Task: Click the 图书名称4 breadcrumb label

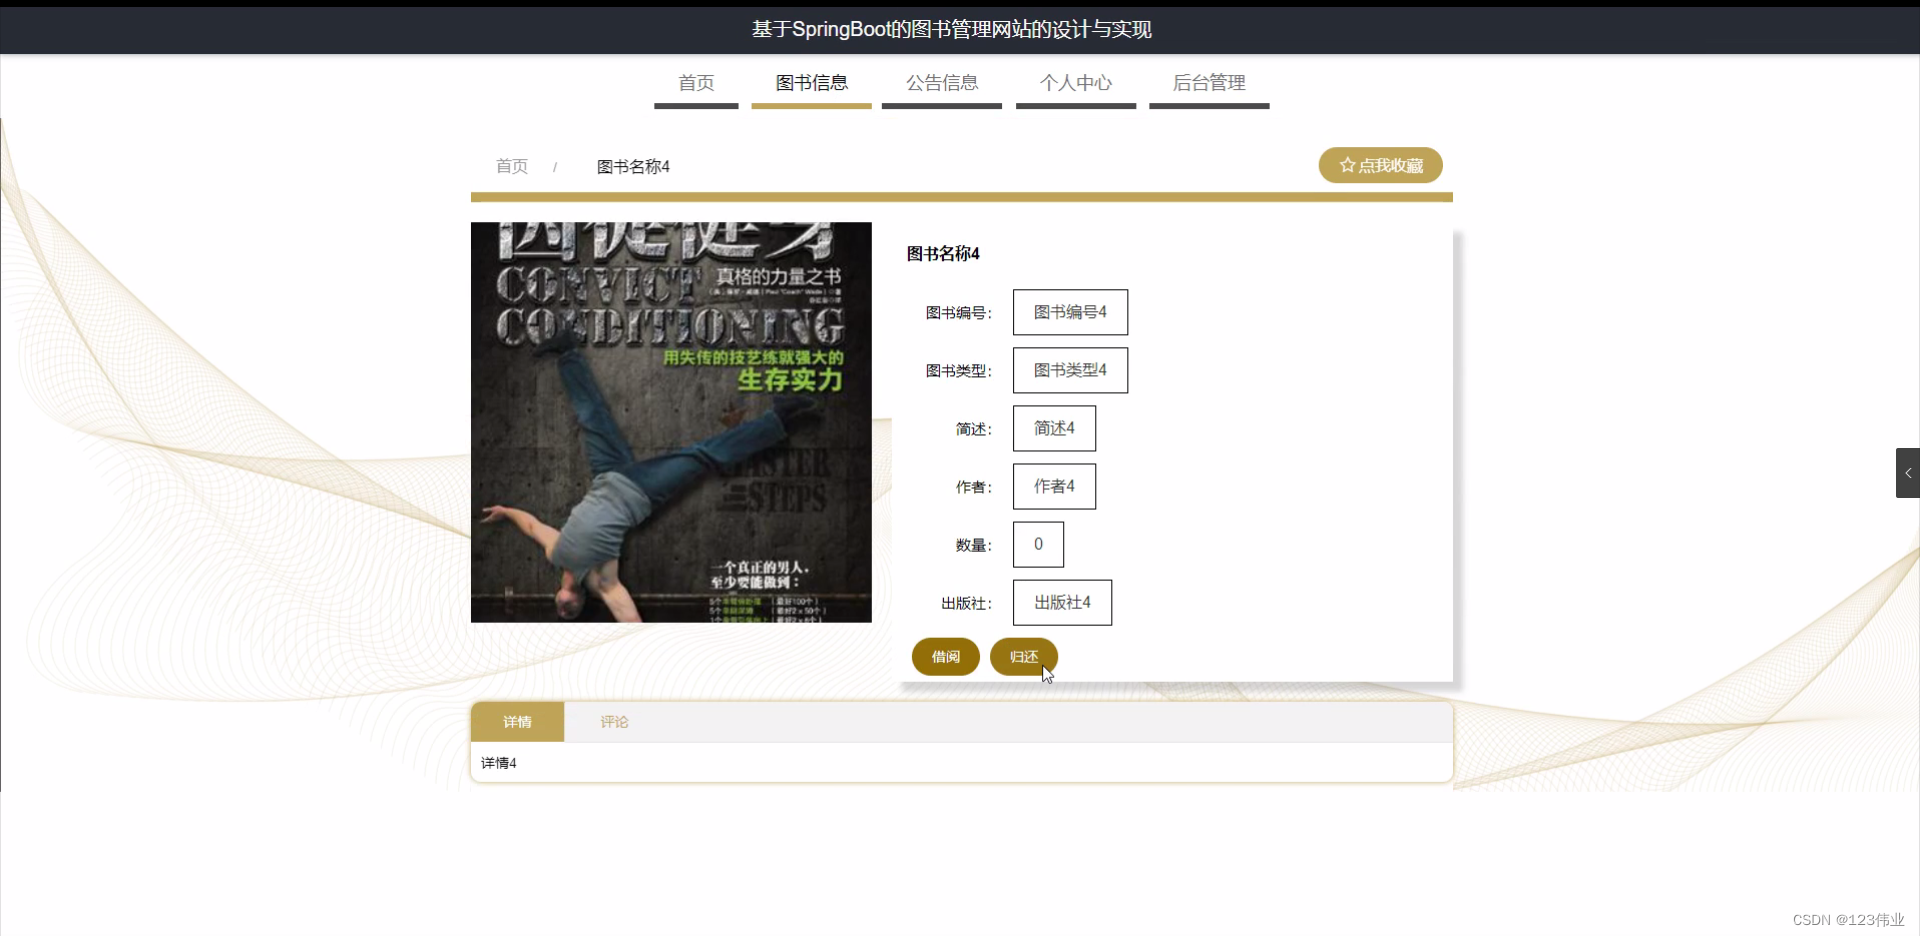Action: tap(632, 166)
